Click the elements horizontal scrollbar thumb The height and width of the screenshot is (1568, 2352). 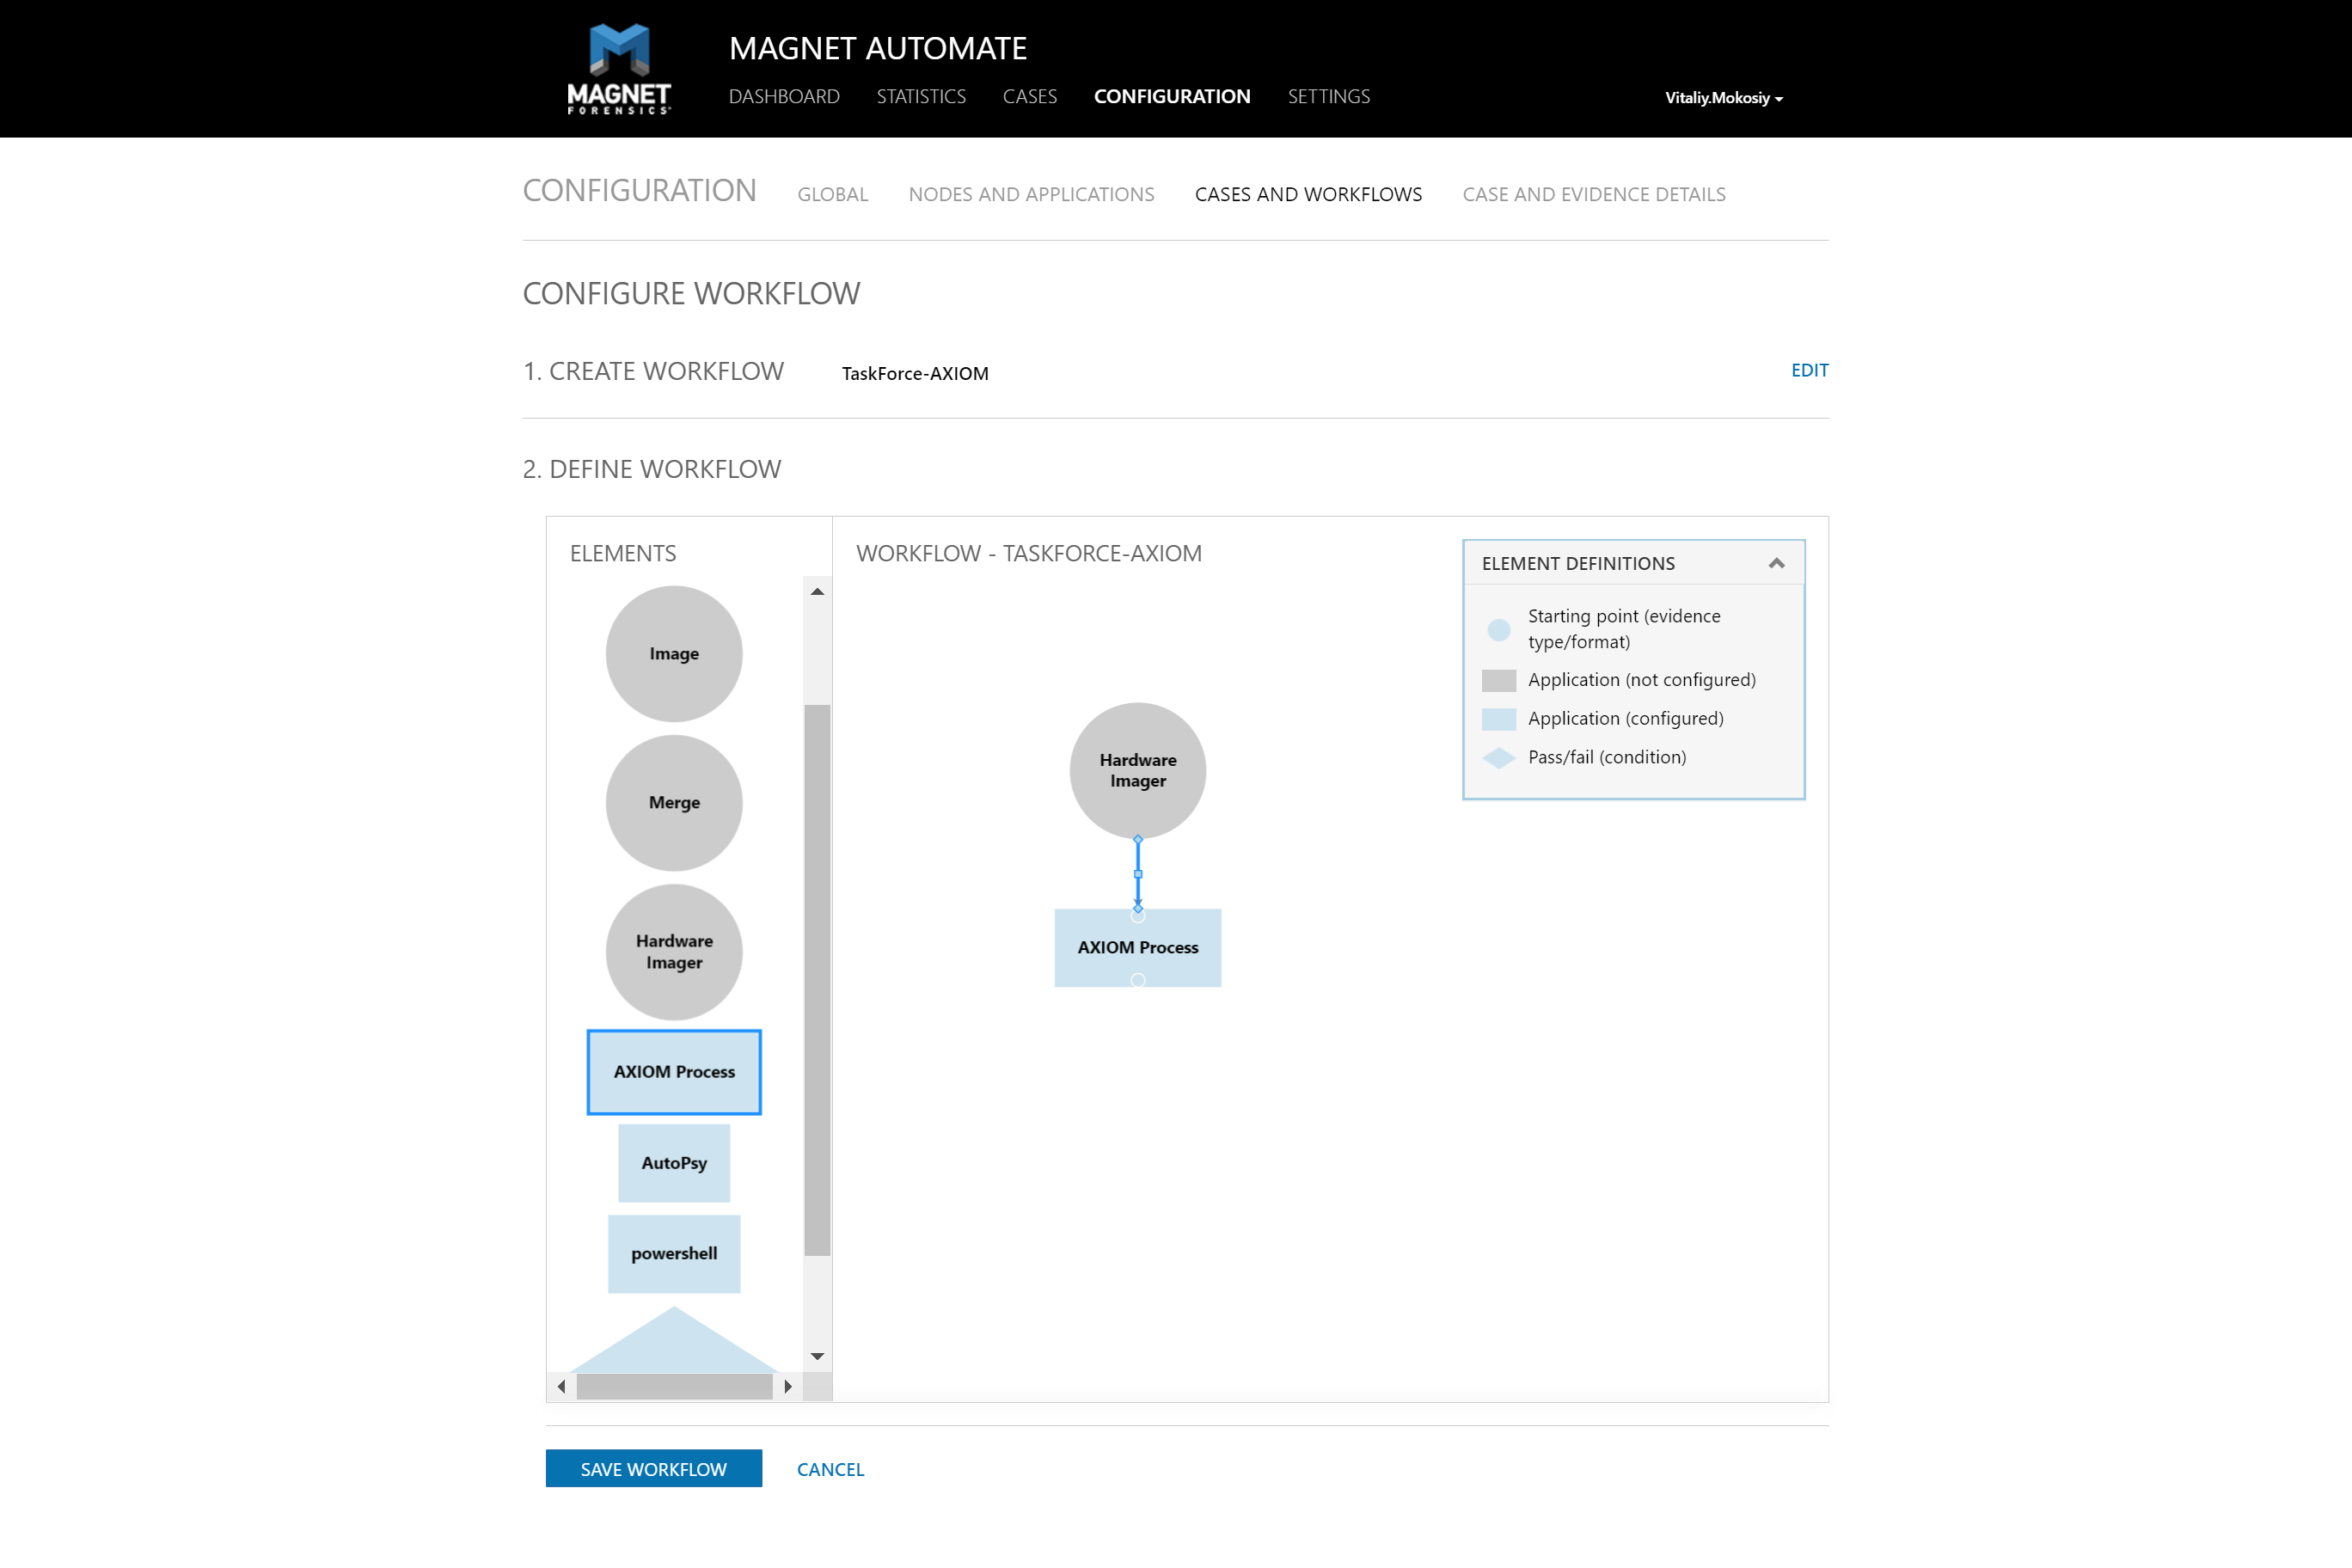pos(675,1387)
